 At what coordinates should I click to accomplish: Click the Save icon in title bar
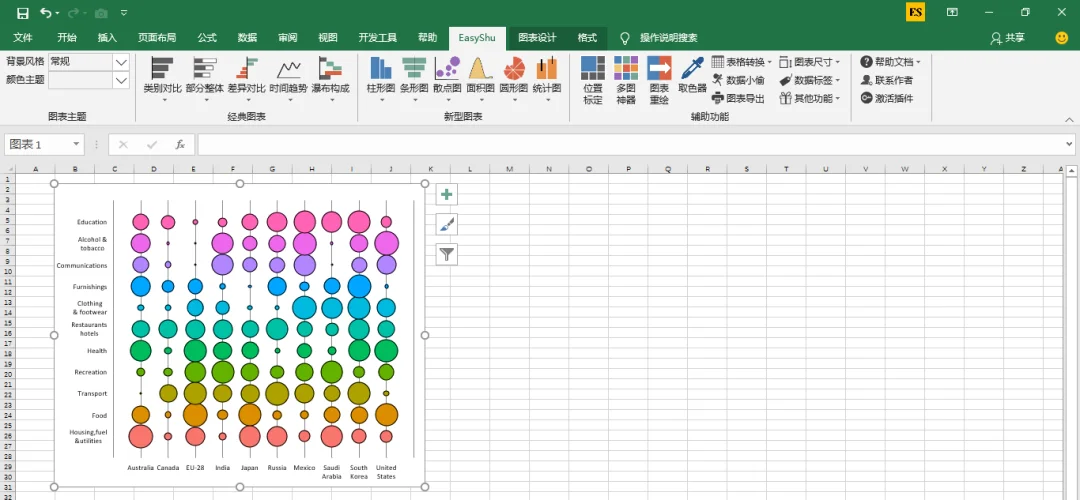pyautogui.click(x=23, y=13)
